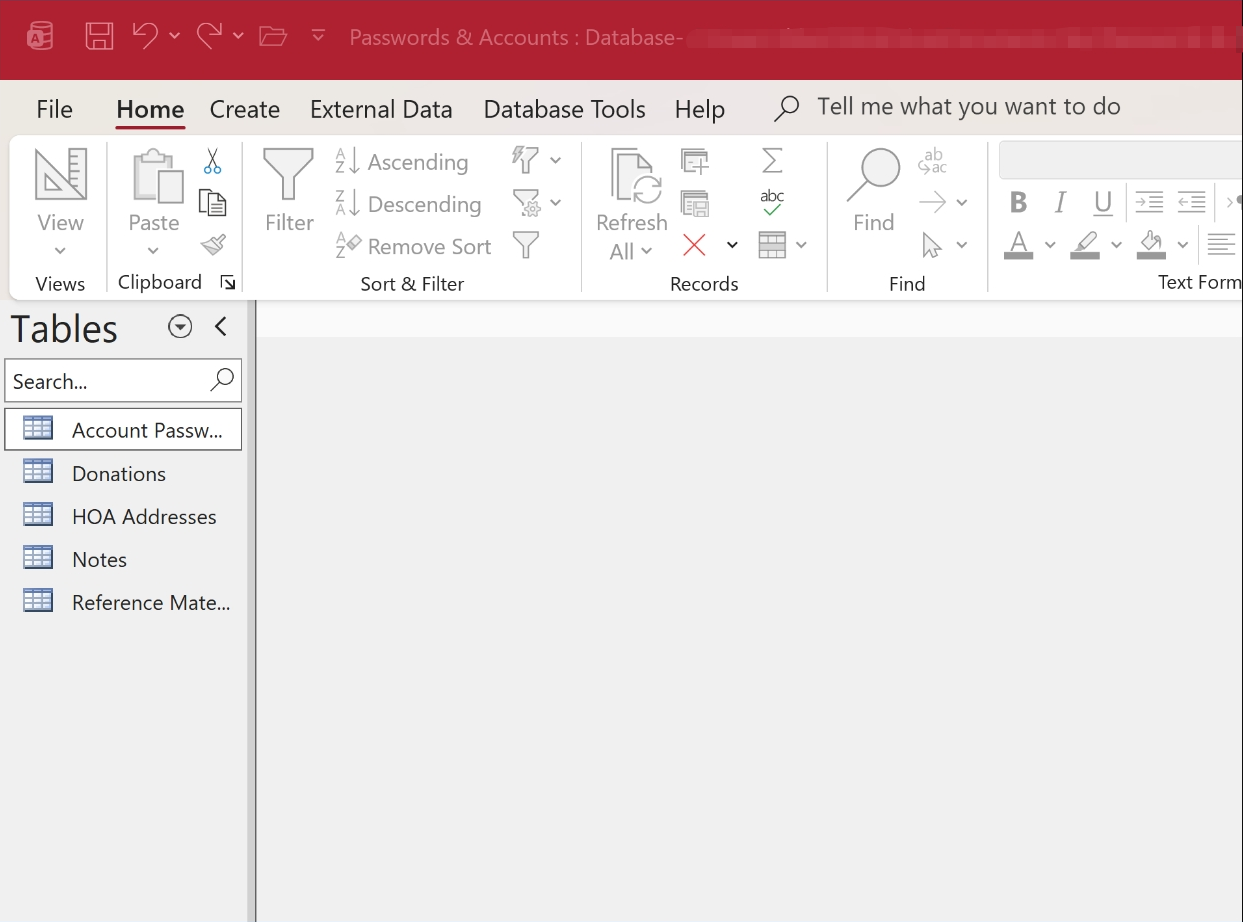Expand the Paste options dropdown
Viewport: 1243px width, 922px height.
[153, 251]
